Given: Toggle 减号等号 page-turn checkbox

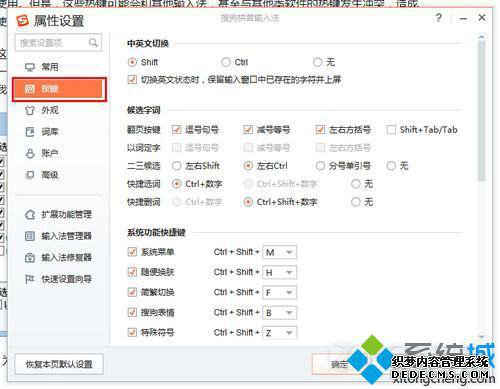Looking at the screenshot, I should click(x=248, y=129).
